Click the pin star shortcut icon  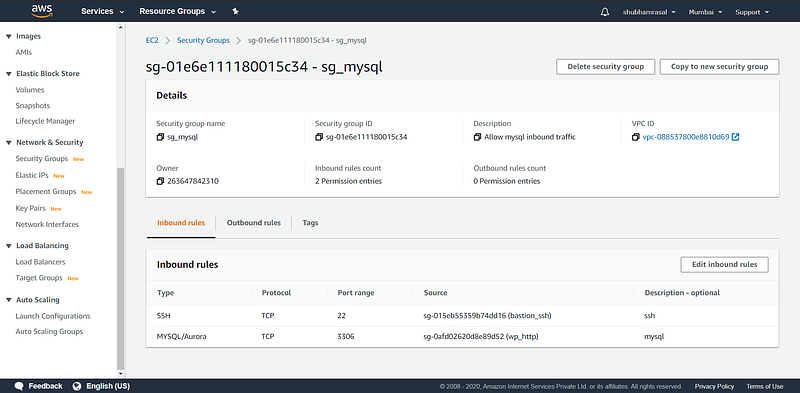pyautogui.click(x=236, y=11)
